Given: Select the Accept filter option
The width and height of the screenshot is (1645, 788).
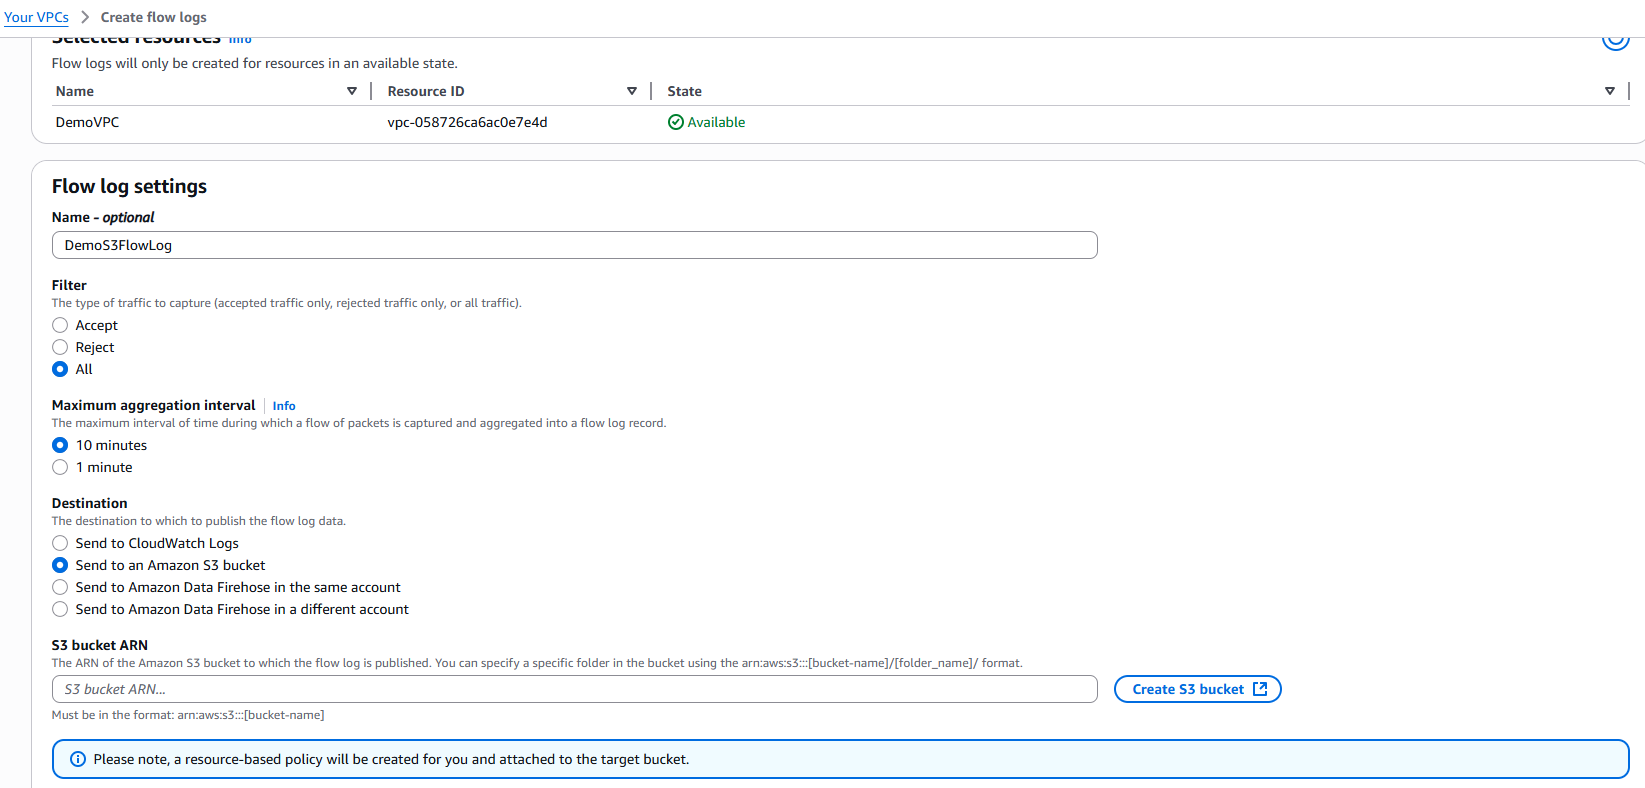Looking at the screenshot, I should (60, 325).
